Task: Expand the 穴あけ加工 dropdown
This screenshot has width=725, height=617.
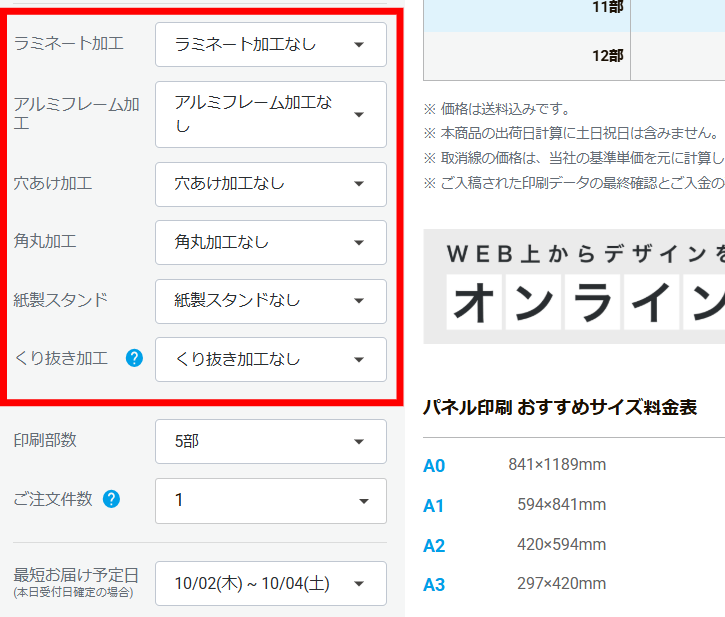Action: point(270,184)
